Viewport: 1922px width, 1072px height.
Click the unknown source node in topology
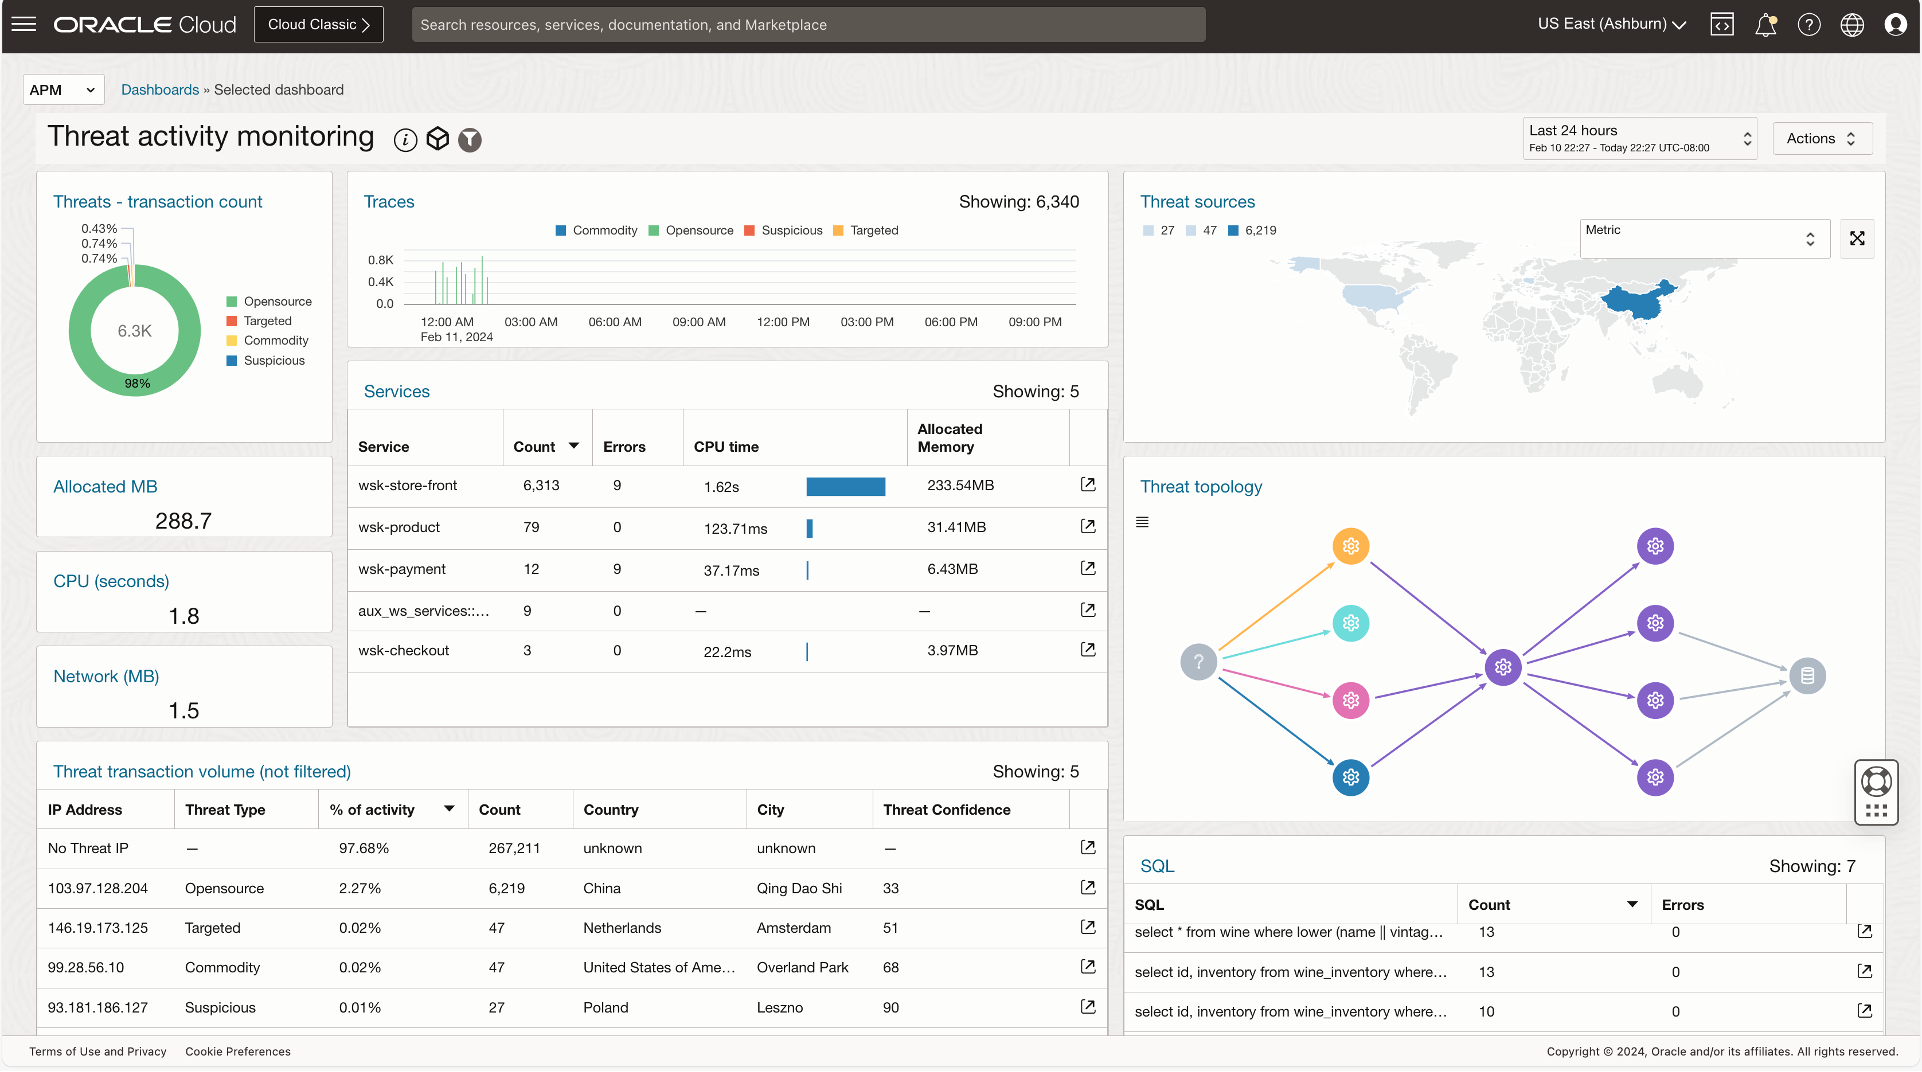1198,662
